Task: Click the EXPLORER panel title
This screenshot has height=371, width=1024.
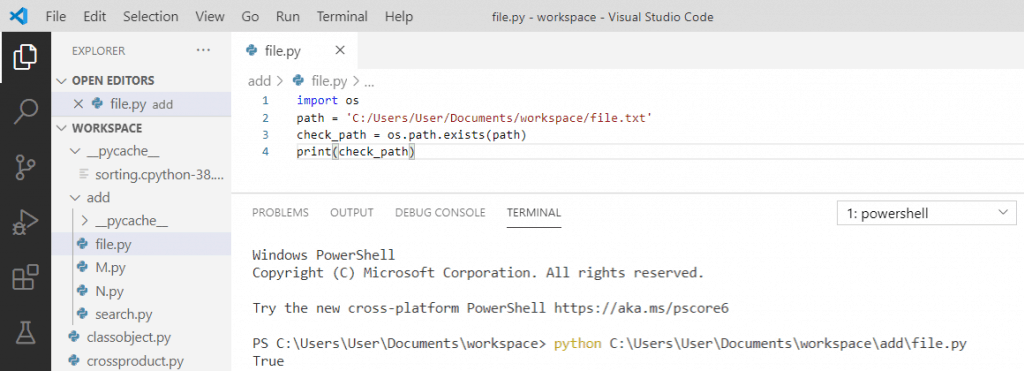Action: [x=99, y=51]
